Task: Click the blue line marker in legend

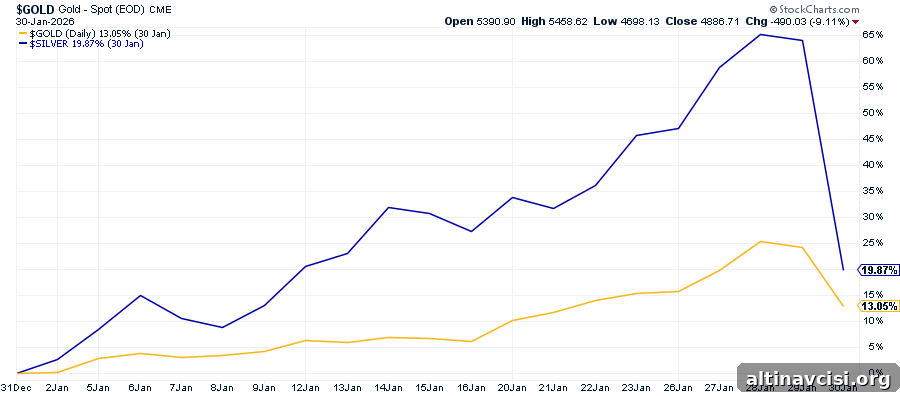Action: (x=22, y=44)
